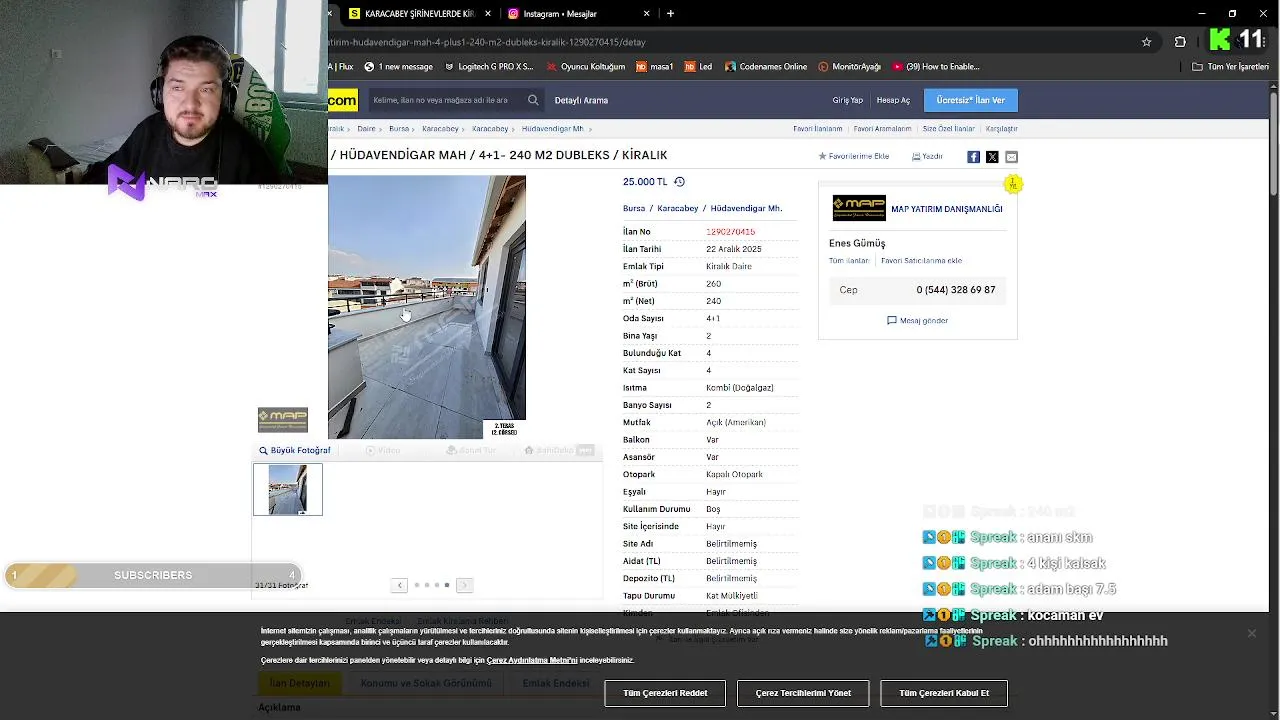Open the 1 new message bookmark
1280x720 pixels.
coord(398,67)
